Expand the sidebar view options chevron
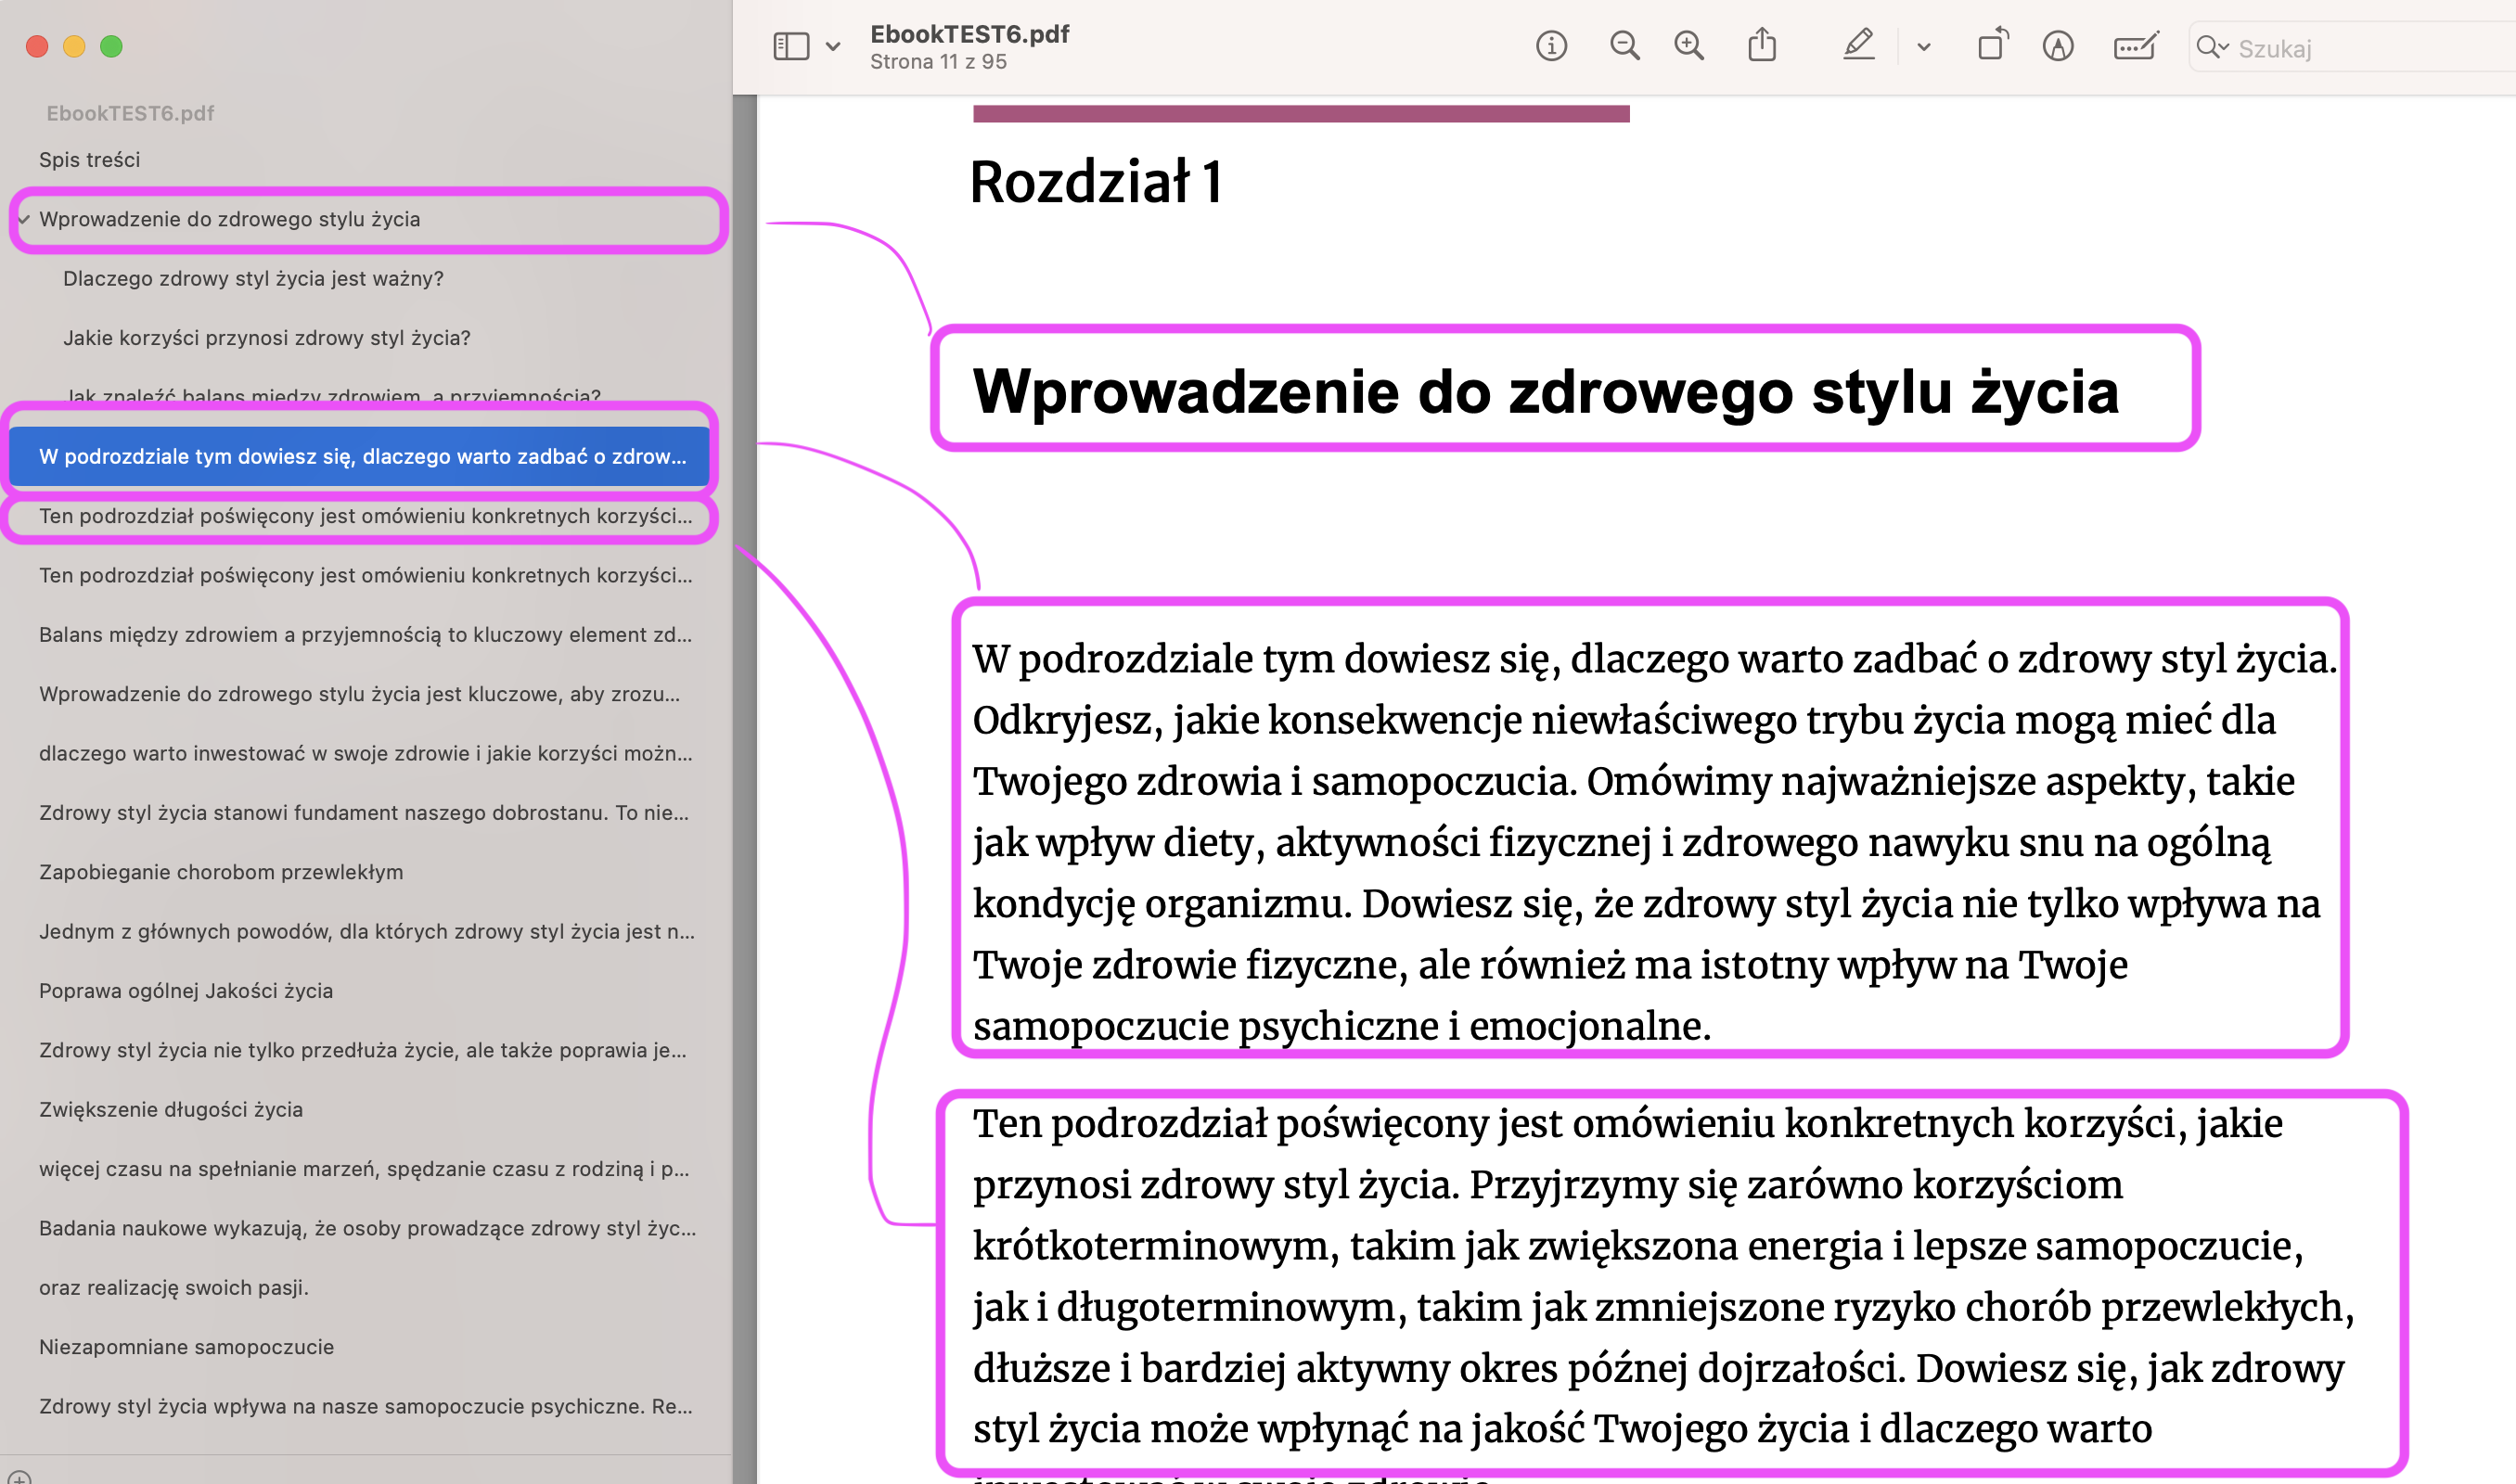Viewport: 2516px width, 1484px height. tap(833, 46)
